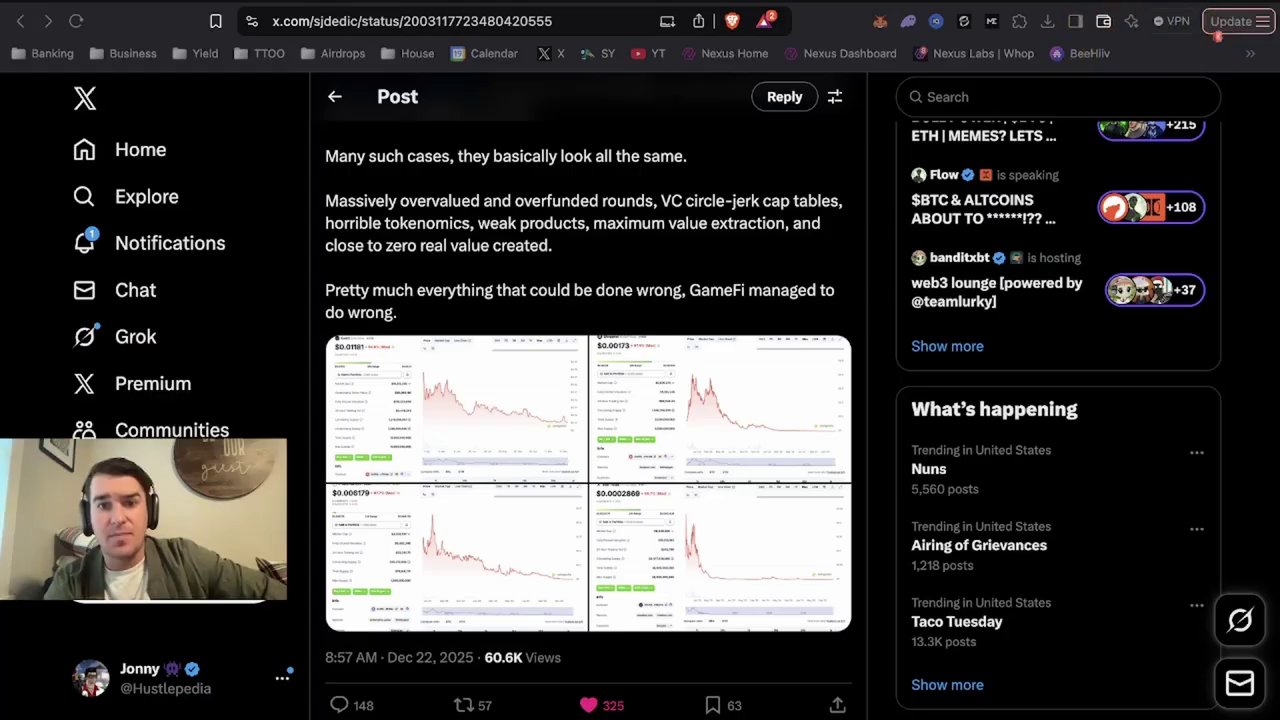Viewport: 1280px width, 720px height.
Task: Open more options for the Nuns trend
Action: tap(1197, 452)
